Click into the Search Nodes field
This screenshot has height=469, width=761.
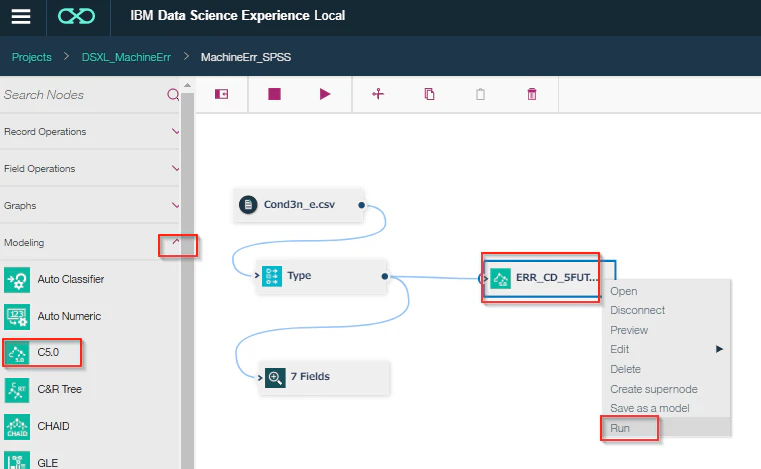83,95
